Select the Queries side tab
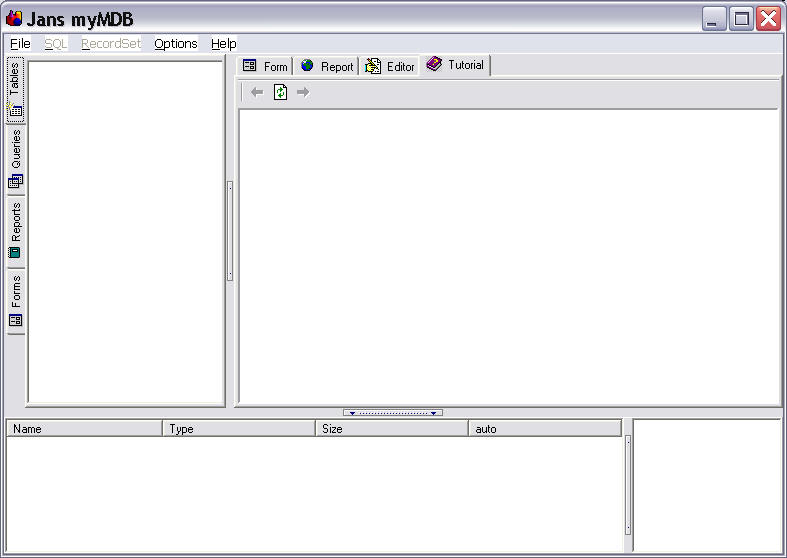The width and height of the screenshot is (787, 558). tap(16, 159)
